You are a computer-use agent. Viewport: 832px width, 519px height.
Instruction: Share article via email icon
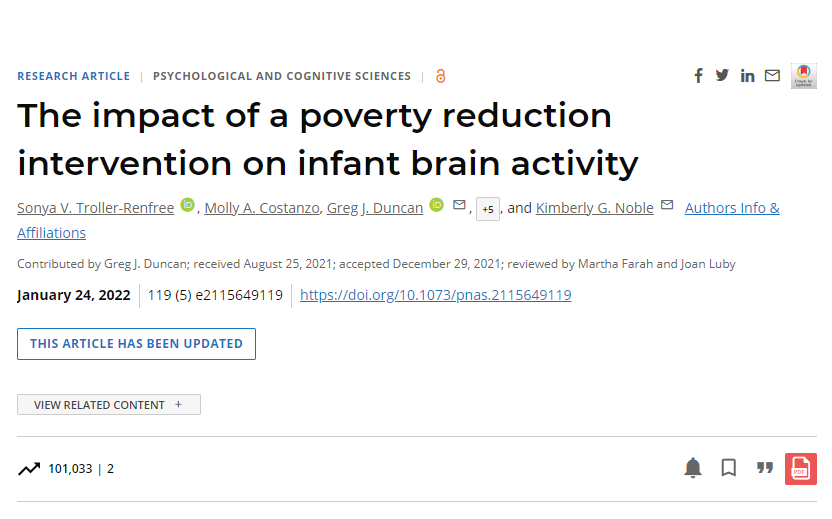click(x=772, y=76)
